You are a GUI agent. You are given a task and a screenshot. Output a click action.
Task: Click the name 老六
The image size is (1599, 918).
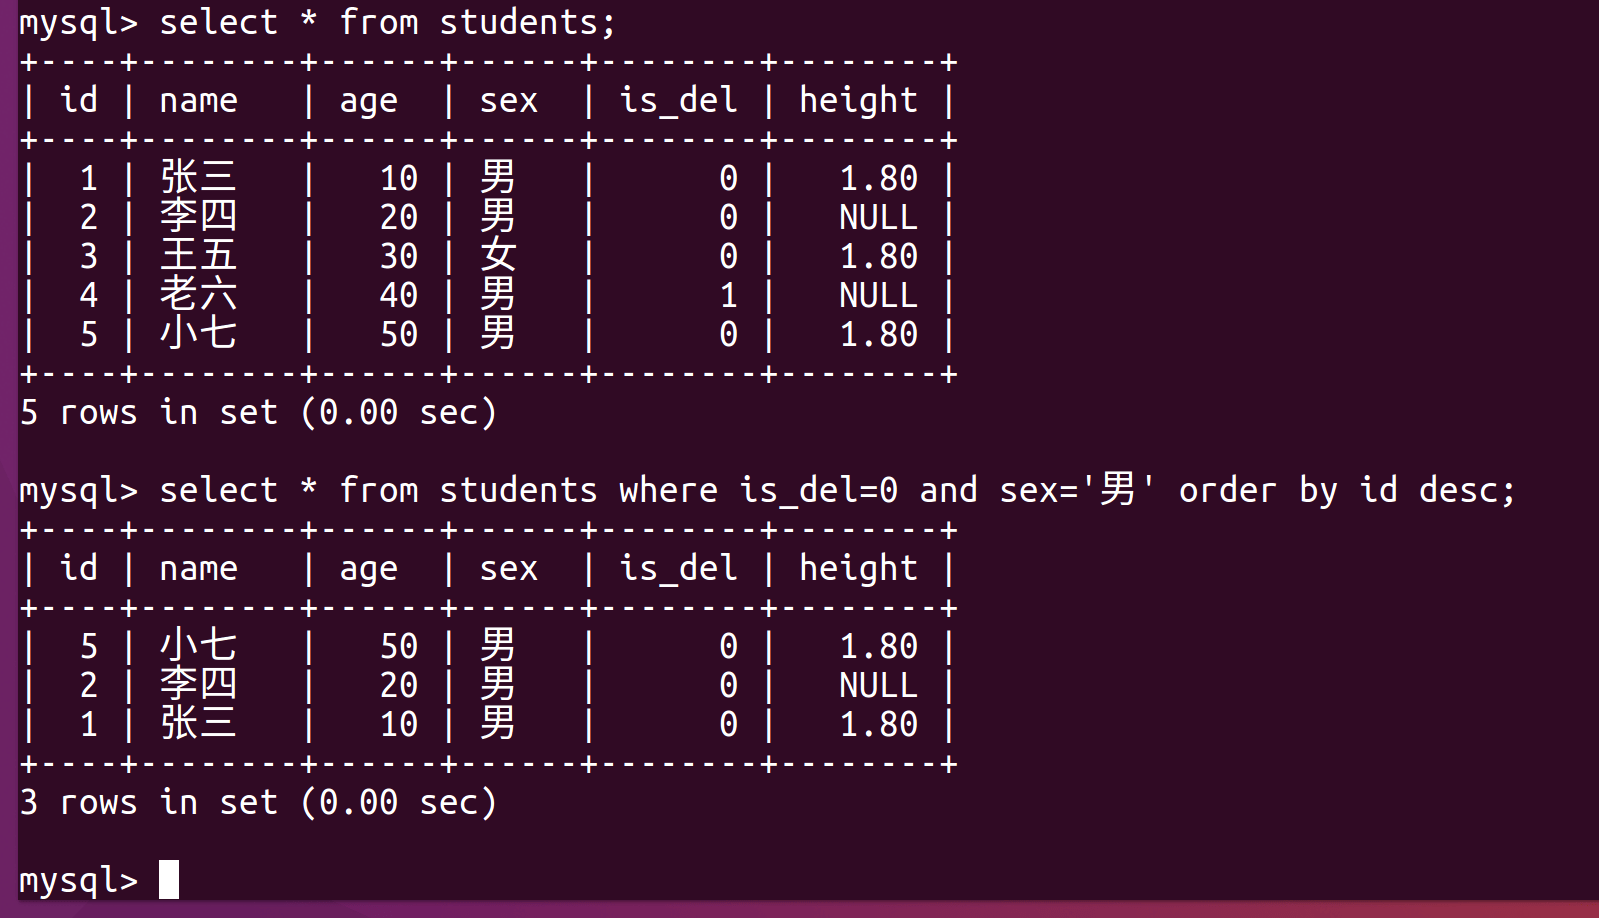[x=199, y=295]
